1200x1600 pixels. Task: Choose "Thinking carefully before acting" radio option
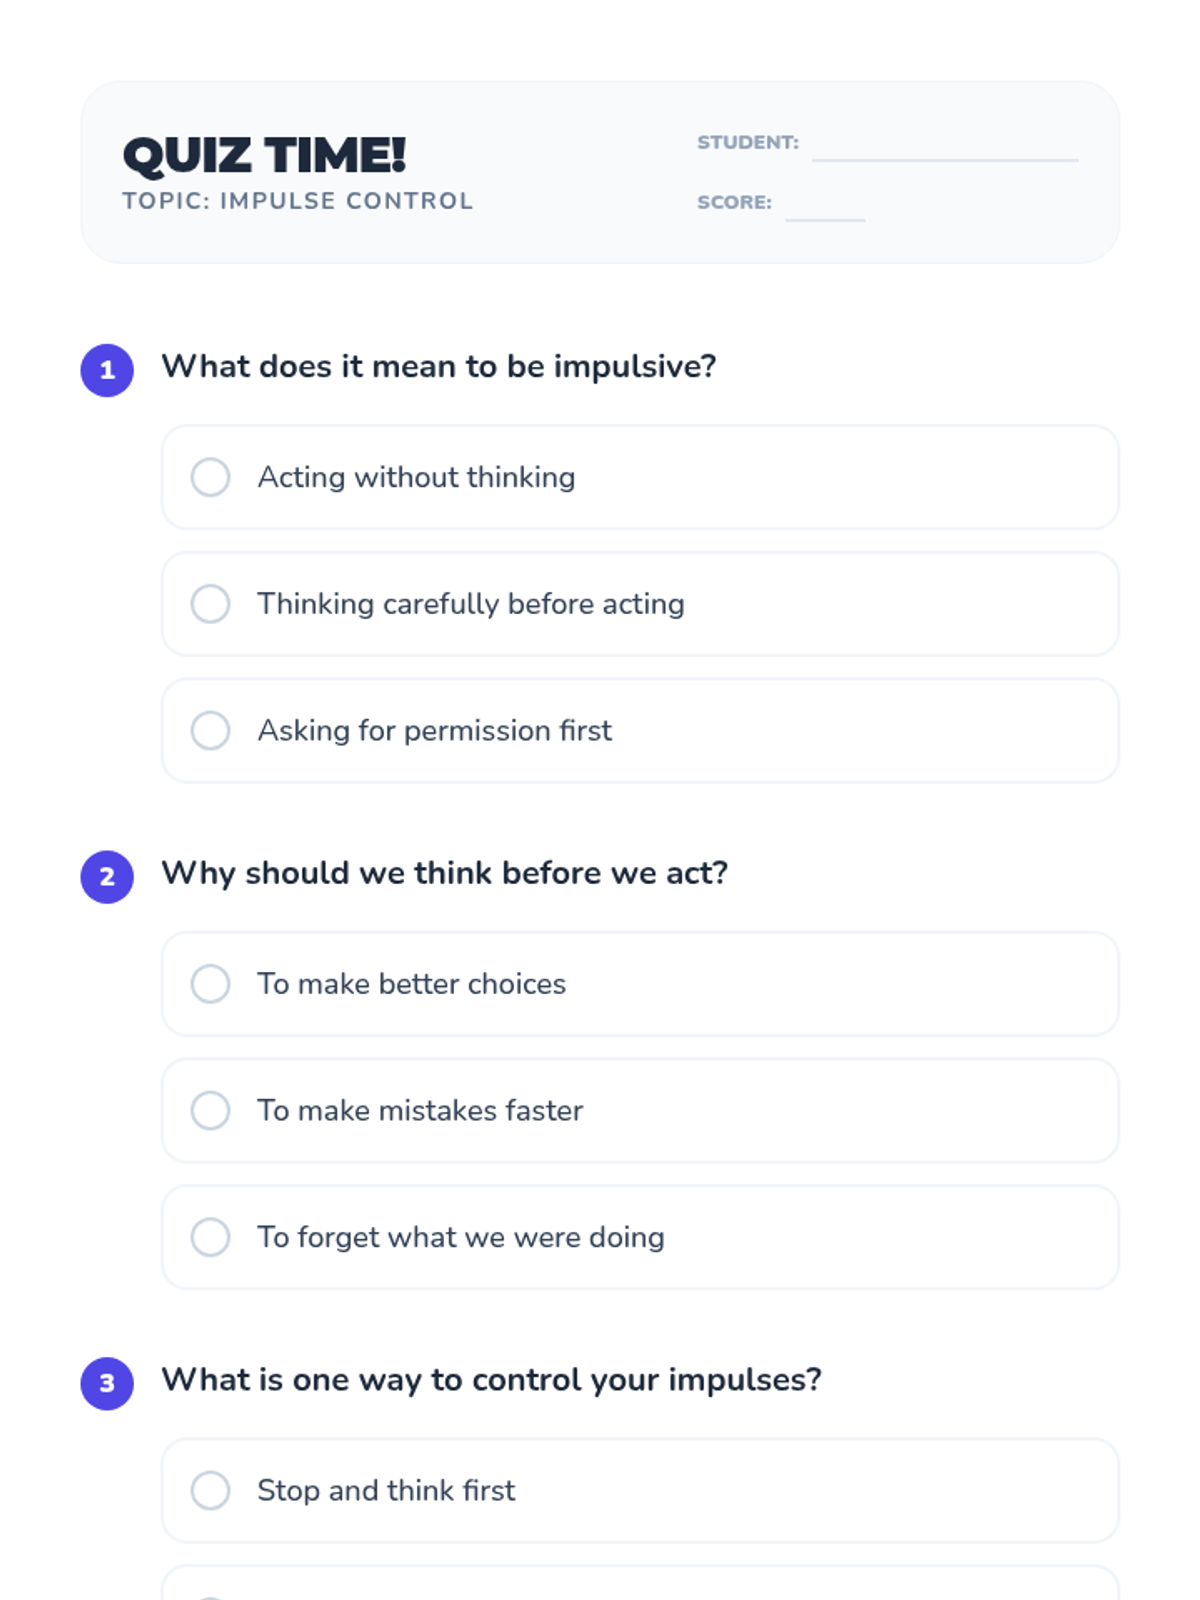[x=210, y=604]
